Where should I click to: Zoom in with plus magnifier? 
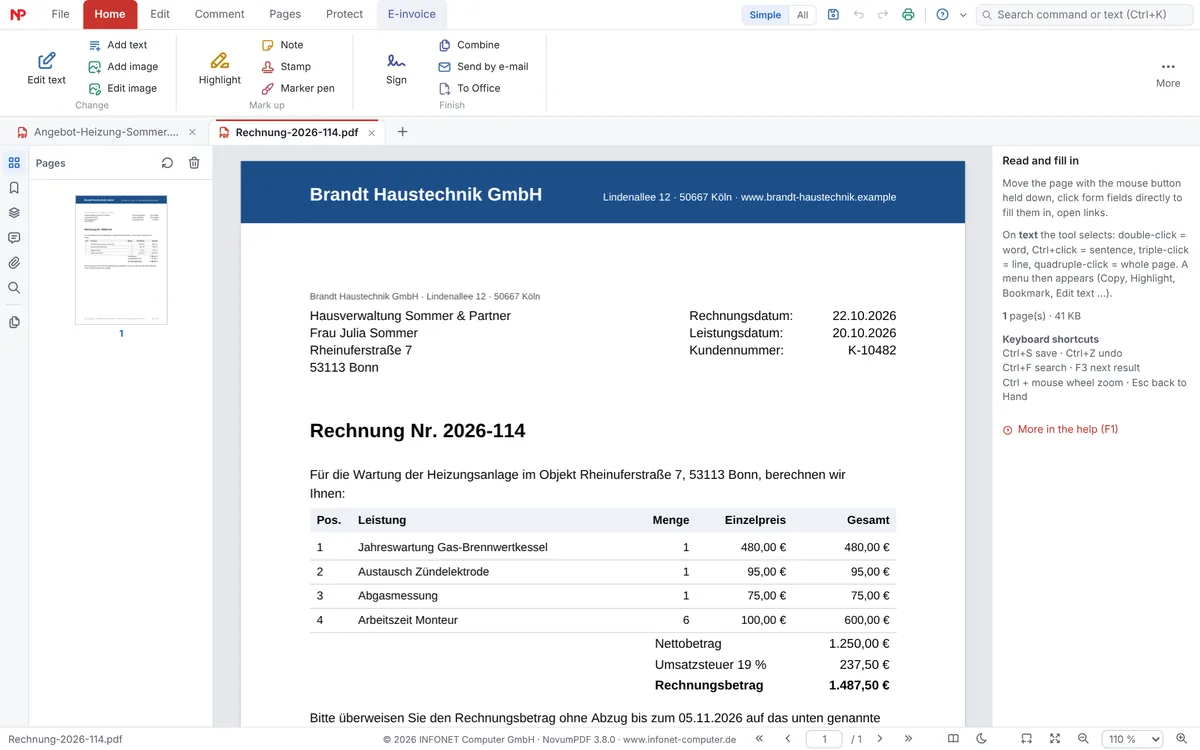(x=1181, y=739)
